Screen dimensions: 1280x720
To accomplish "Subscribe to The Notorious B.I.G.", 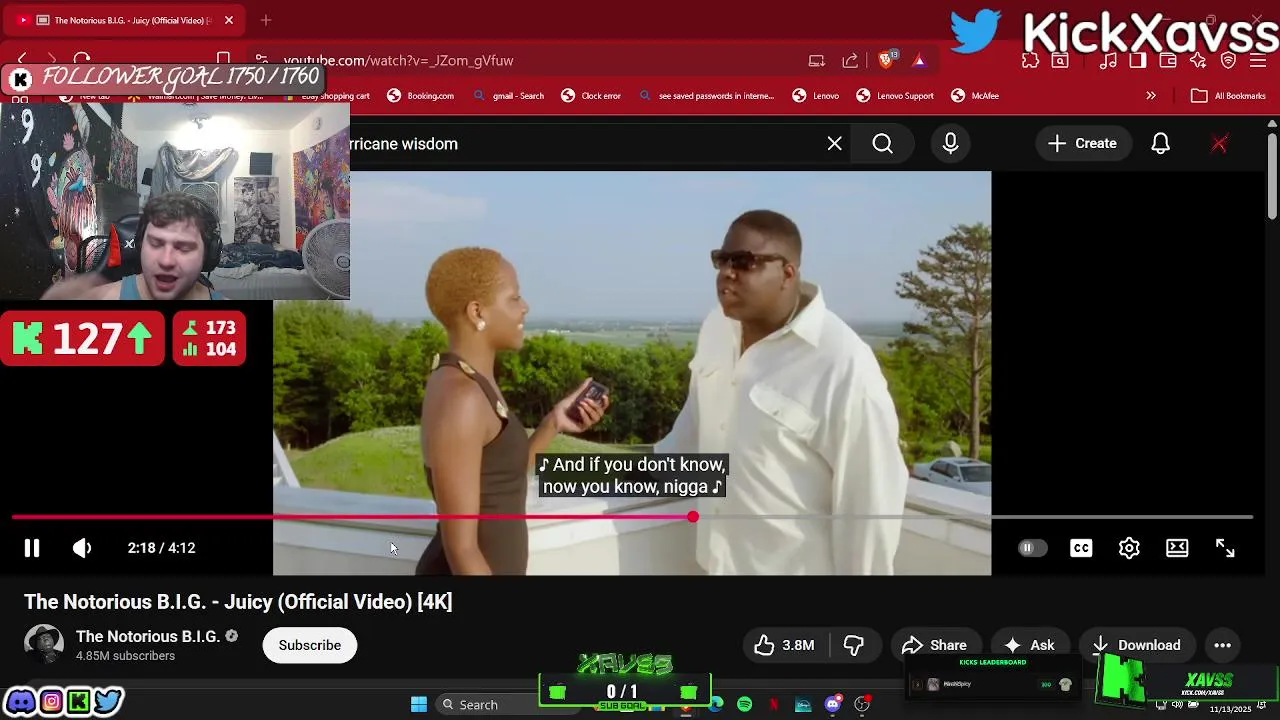I will click(309, 645).
